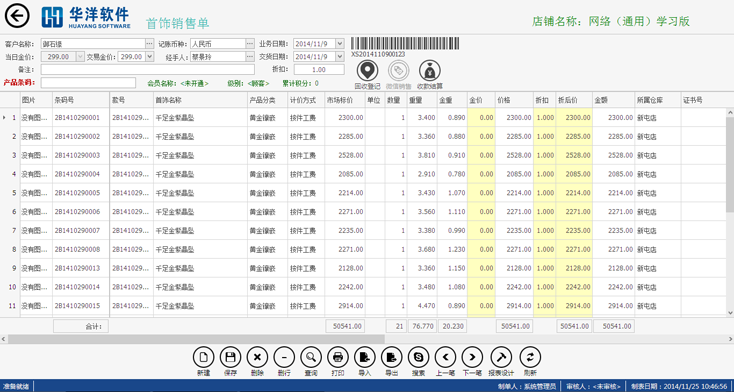This screenshot has height=392, width=734.
Task: Click the horizontal scrollbar right arrow
Action: (x=730, y=339)
